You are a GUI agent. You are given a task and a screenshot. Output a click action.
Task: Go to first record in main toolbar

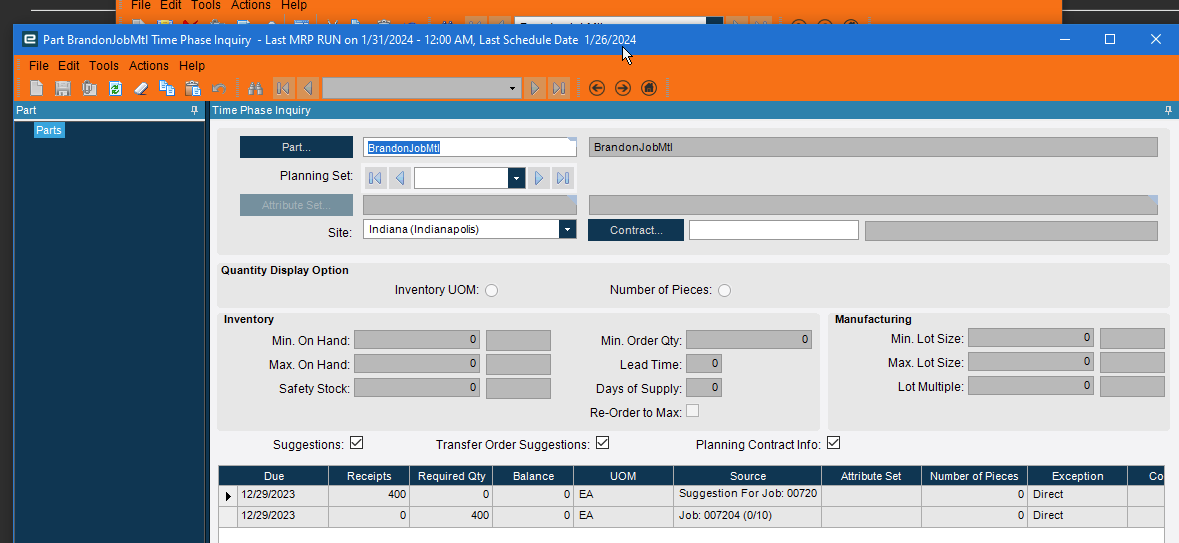point(283,88)
